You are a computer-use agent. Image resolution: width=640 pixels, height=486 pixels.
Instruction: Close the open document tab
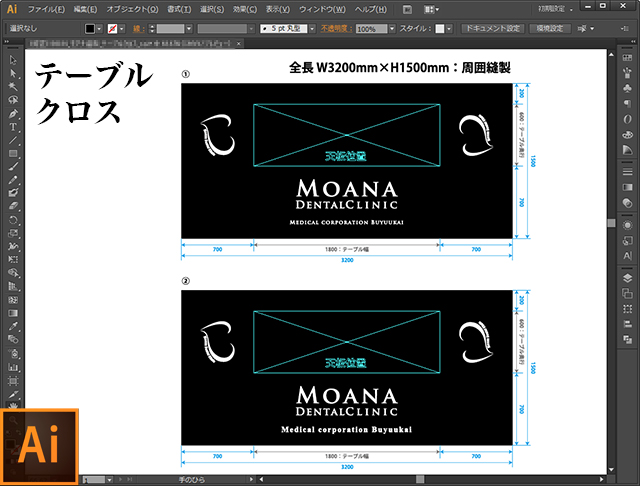[x=239, y=43]
